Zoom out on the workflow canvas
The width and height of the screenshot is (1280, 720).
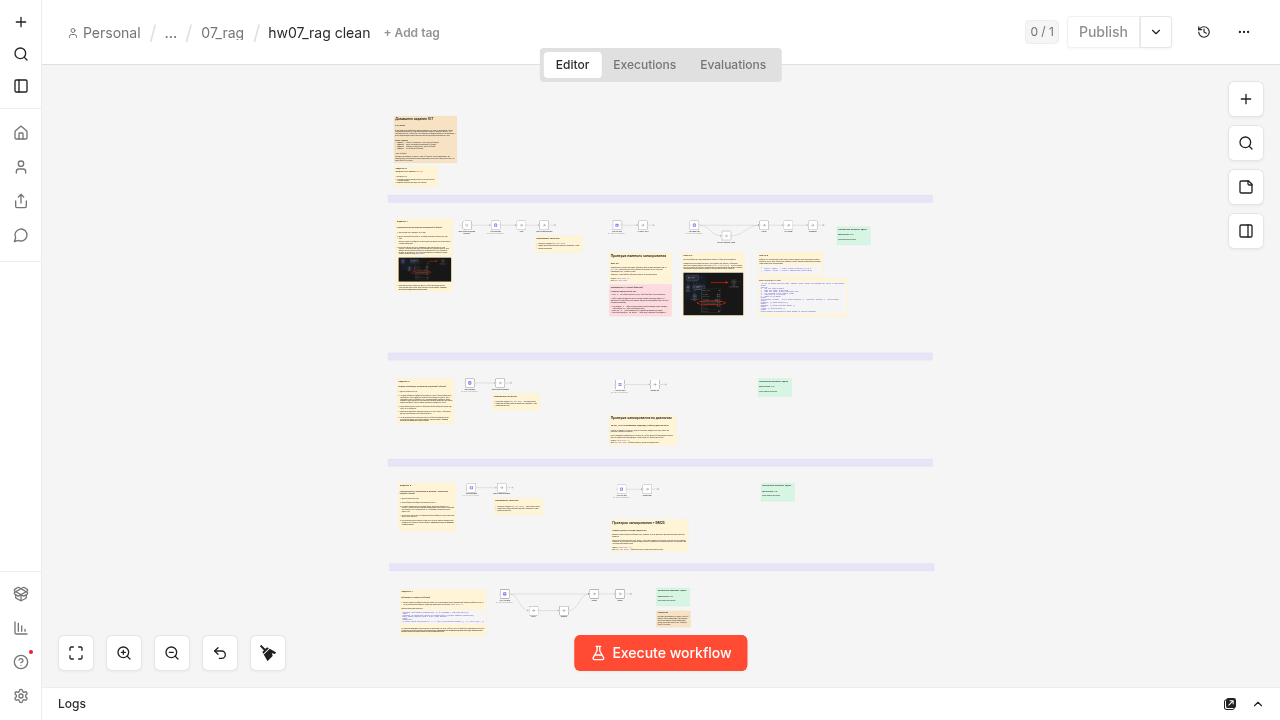pos(172,653)
